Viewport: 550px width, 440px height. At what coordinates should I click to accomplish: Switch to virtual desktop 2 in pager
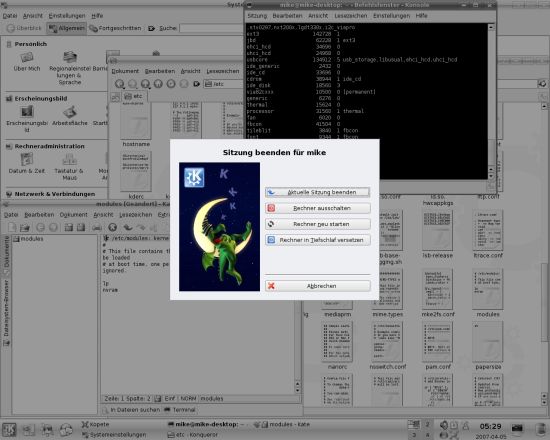(428, 425)
